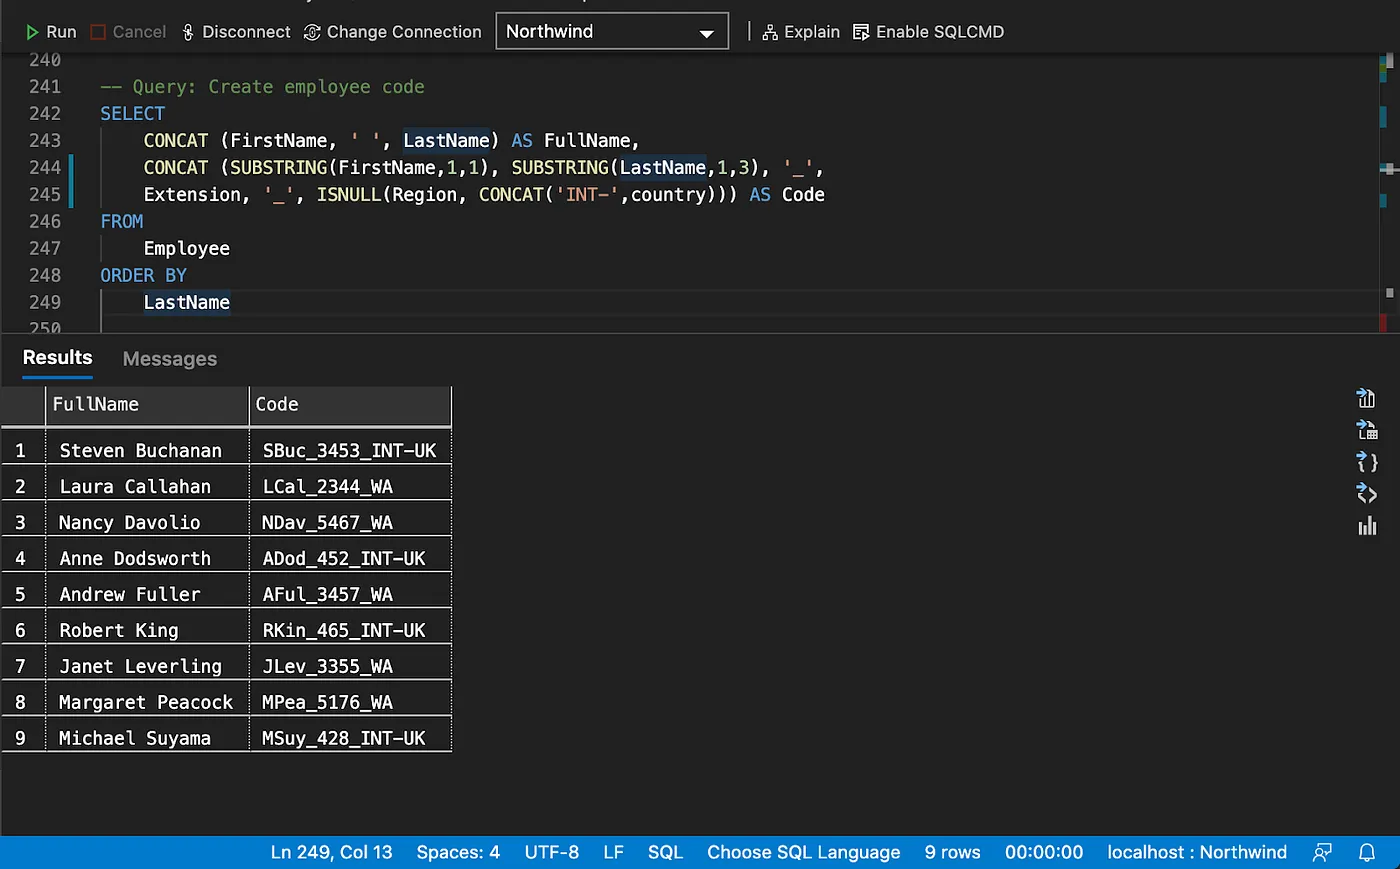The height and width of the screenshot is (869, 1400).
Task: Click the Nancy Davolio cell
Action: (x=147, y=523)
